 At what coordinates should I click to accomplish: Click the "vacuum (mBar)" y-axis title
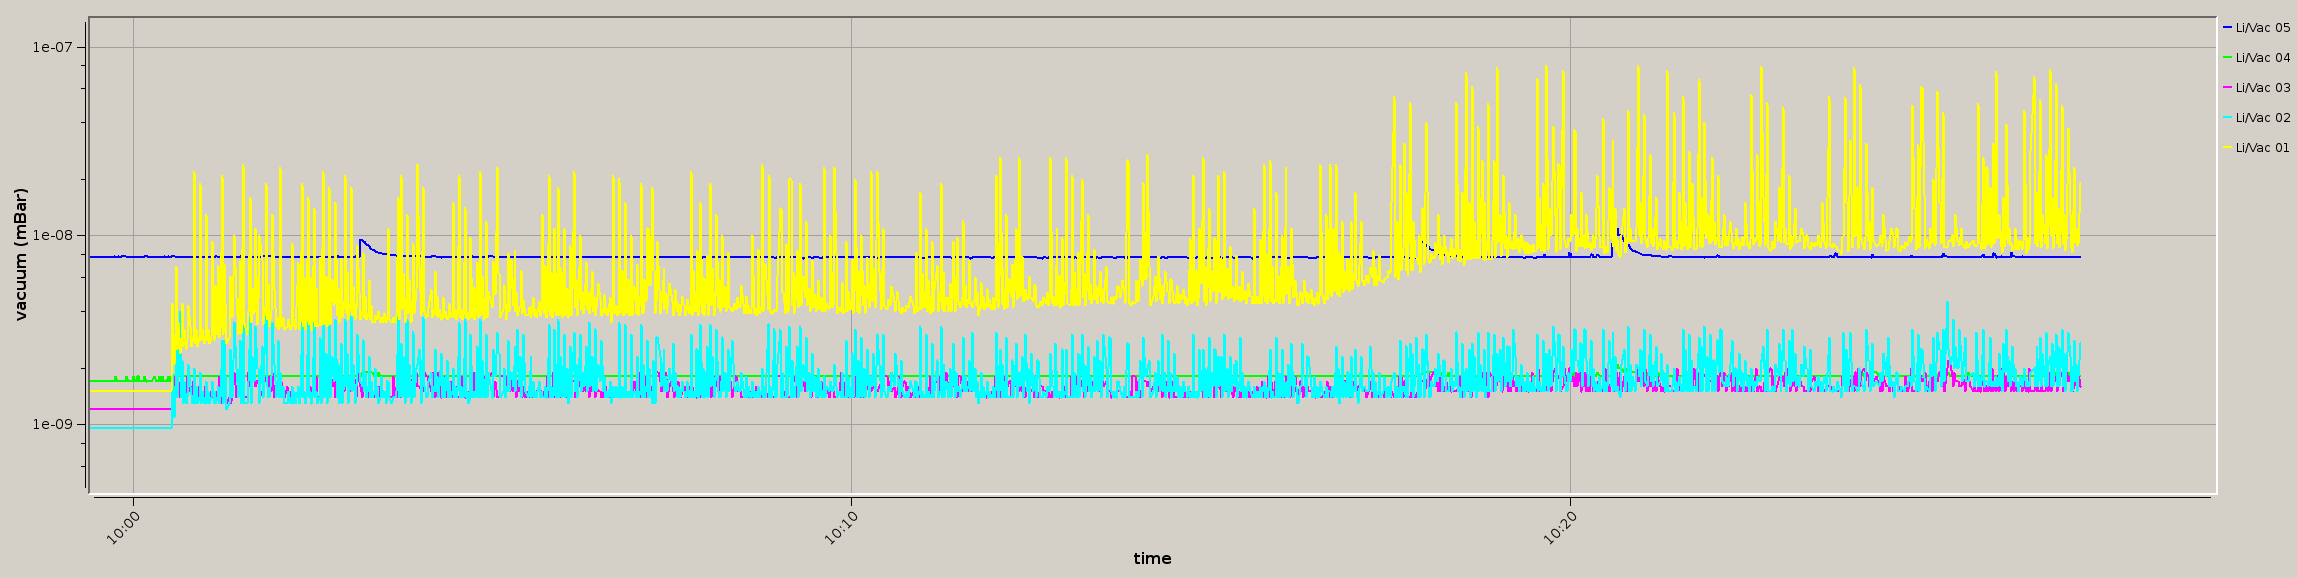21,254
